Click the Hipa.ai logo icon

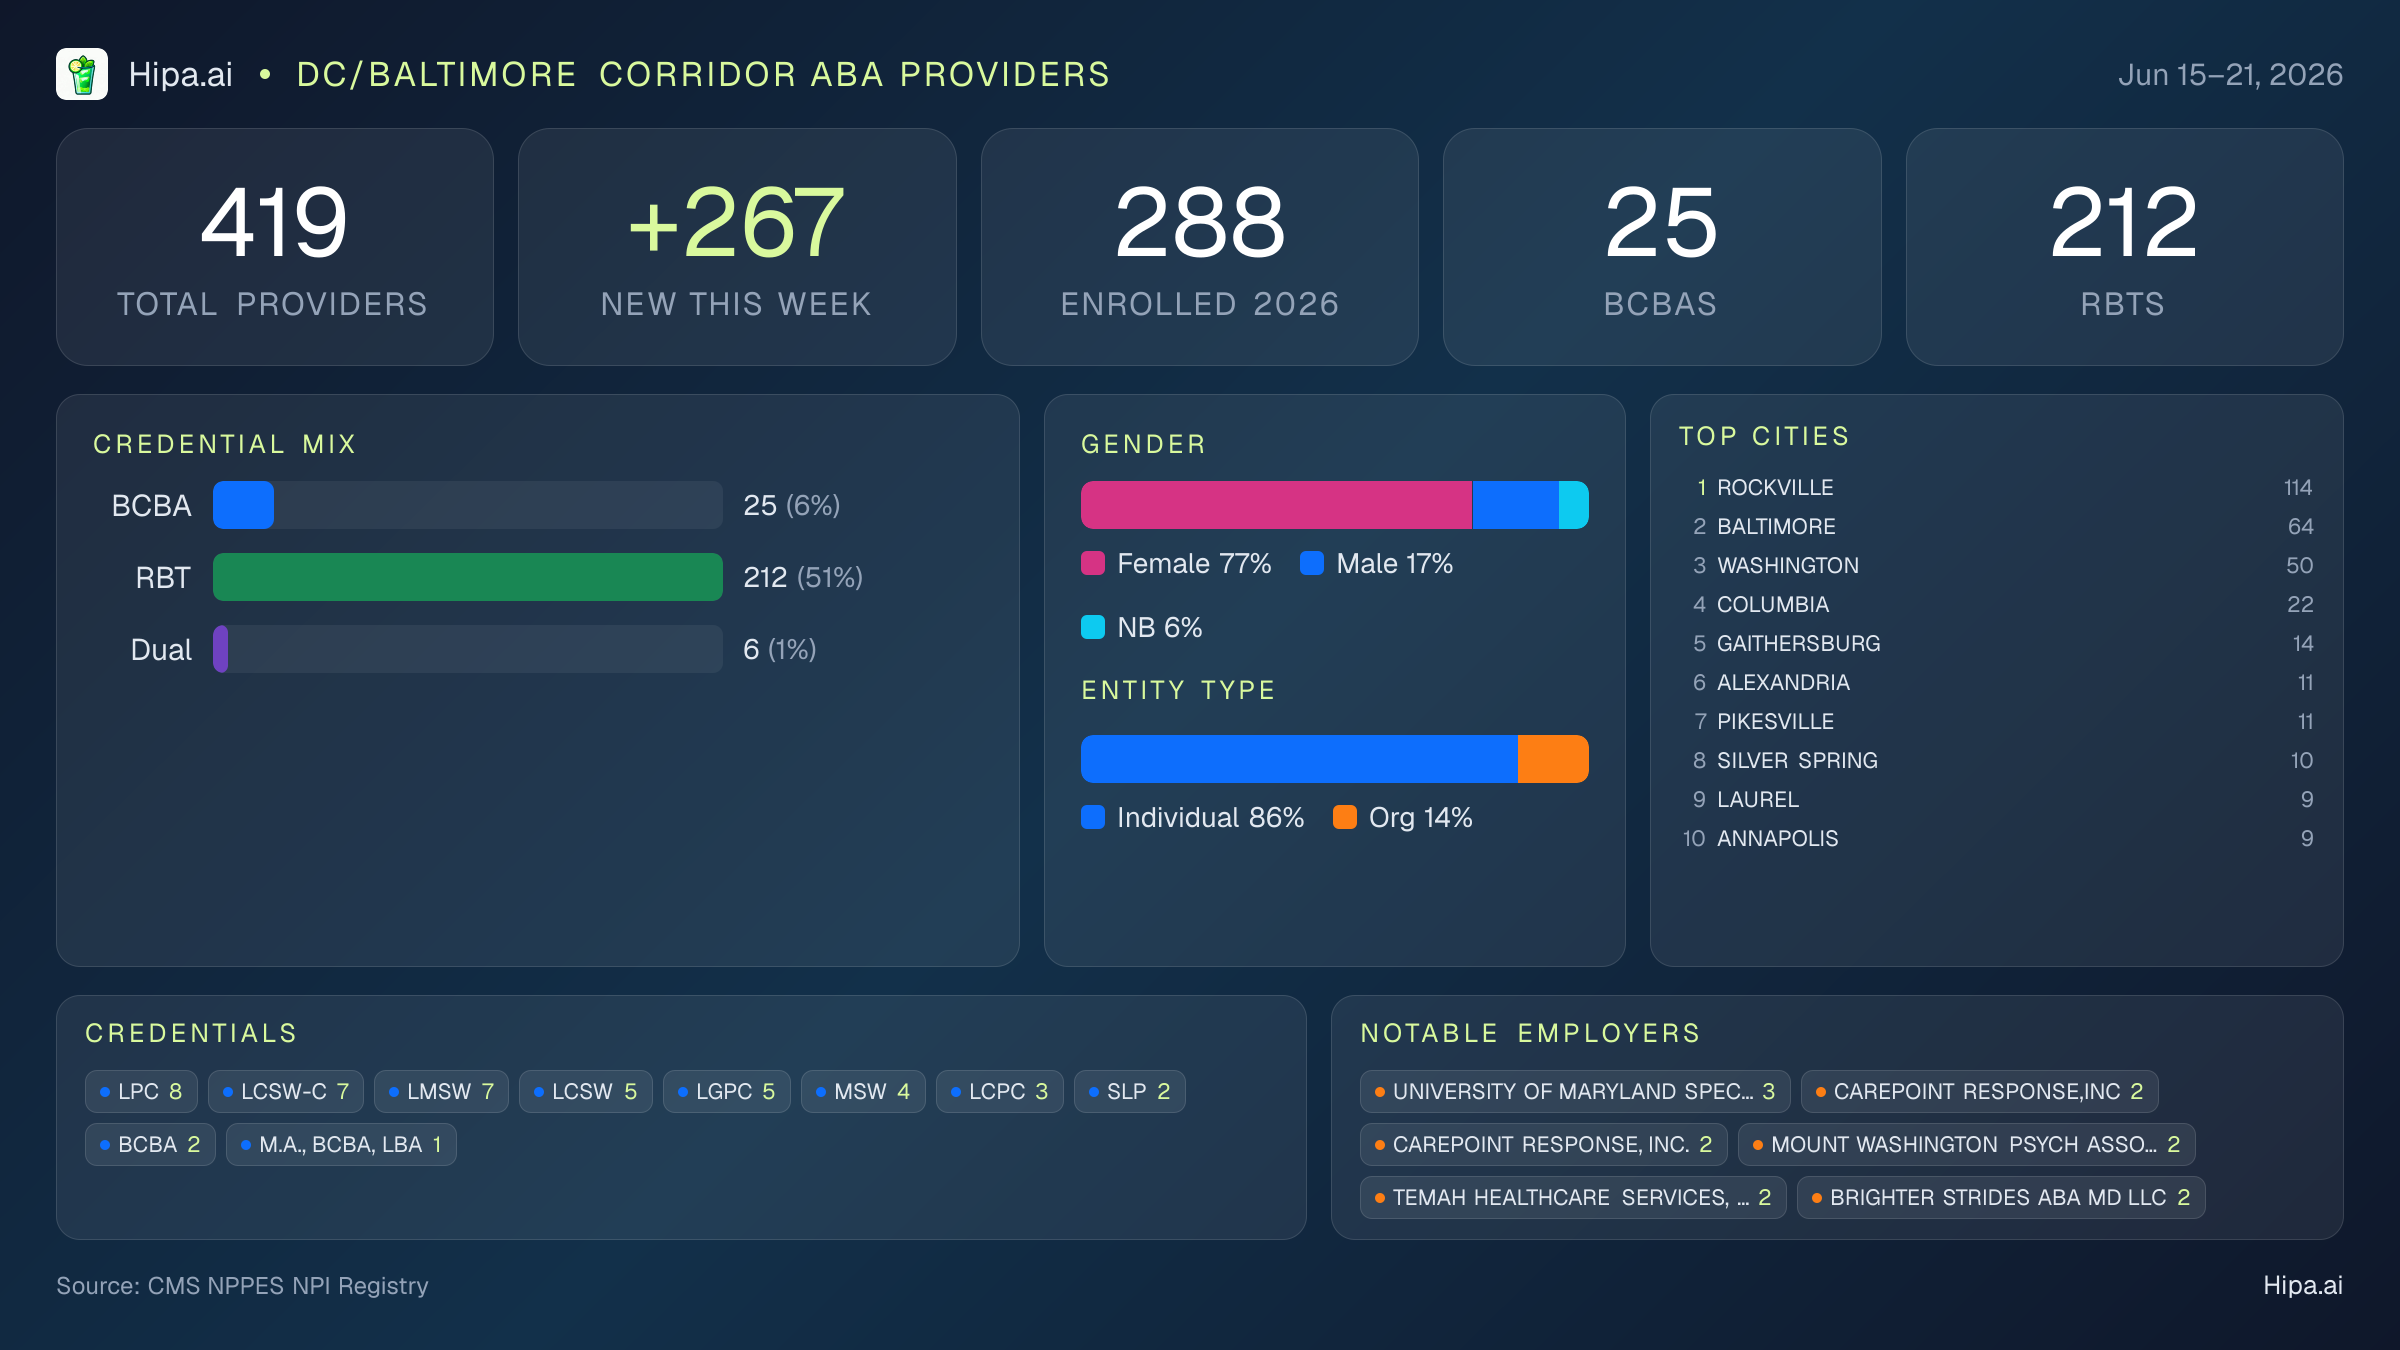82,74
